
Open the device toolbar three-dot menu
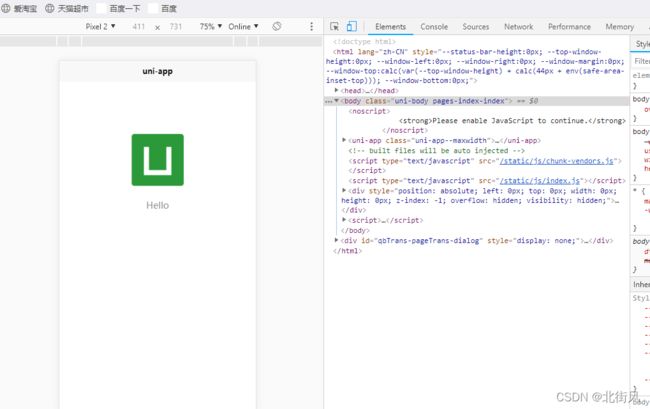coord(311,27)
